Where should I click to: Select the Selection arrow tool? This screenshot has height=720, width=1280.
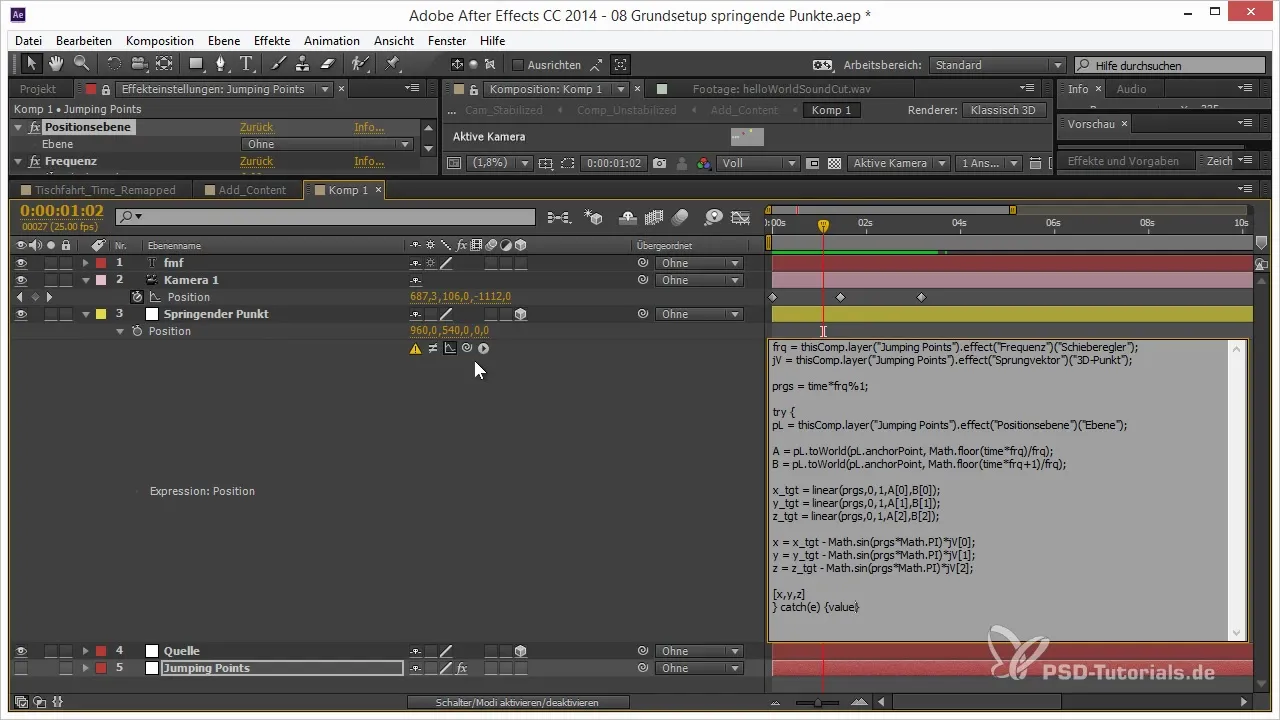(x=32, y=64)
